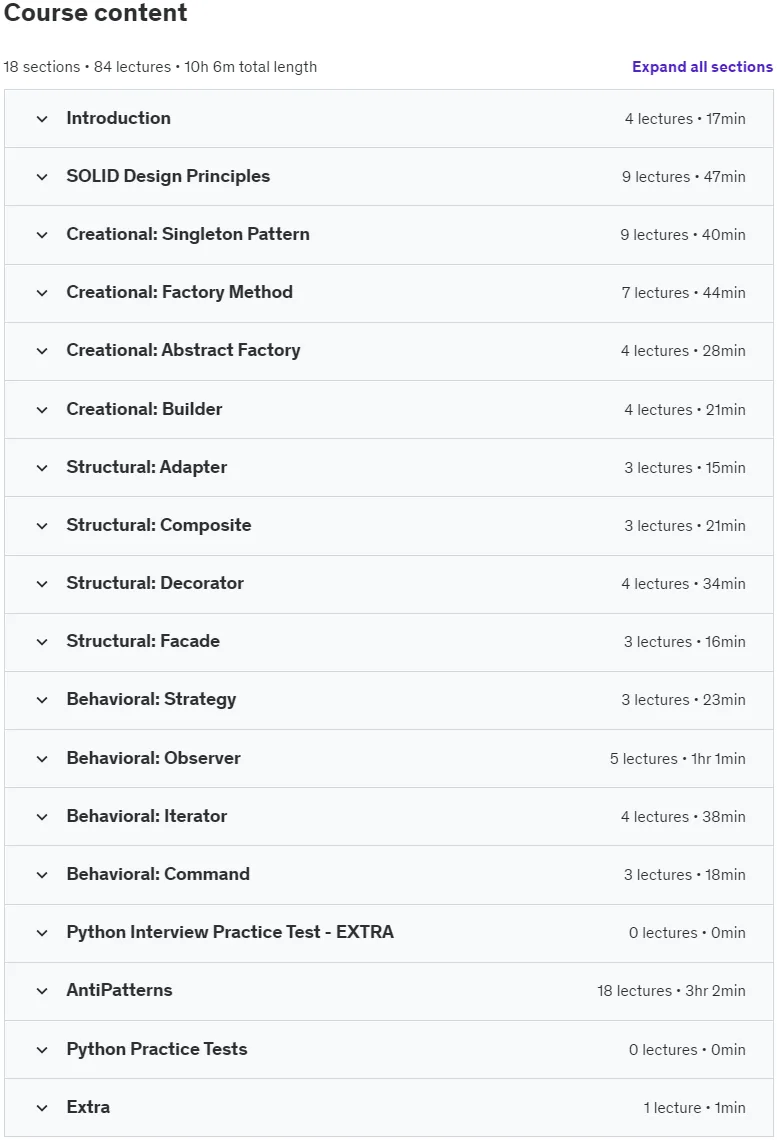
Task: Open Behavioral: Observer section row
Action: 389,758
